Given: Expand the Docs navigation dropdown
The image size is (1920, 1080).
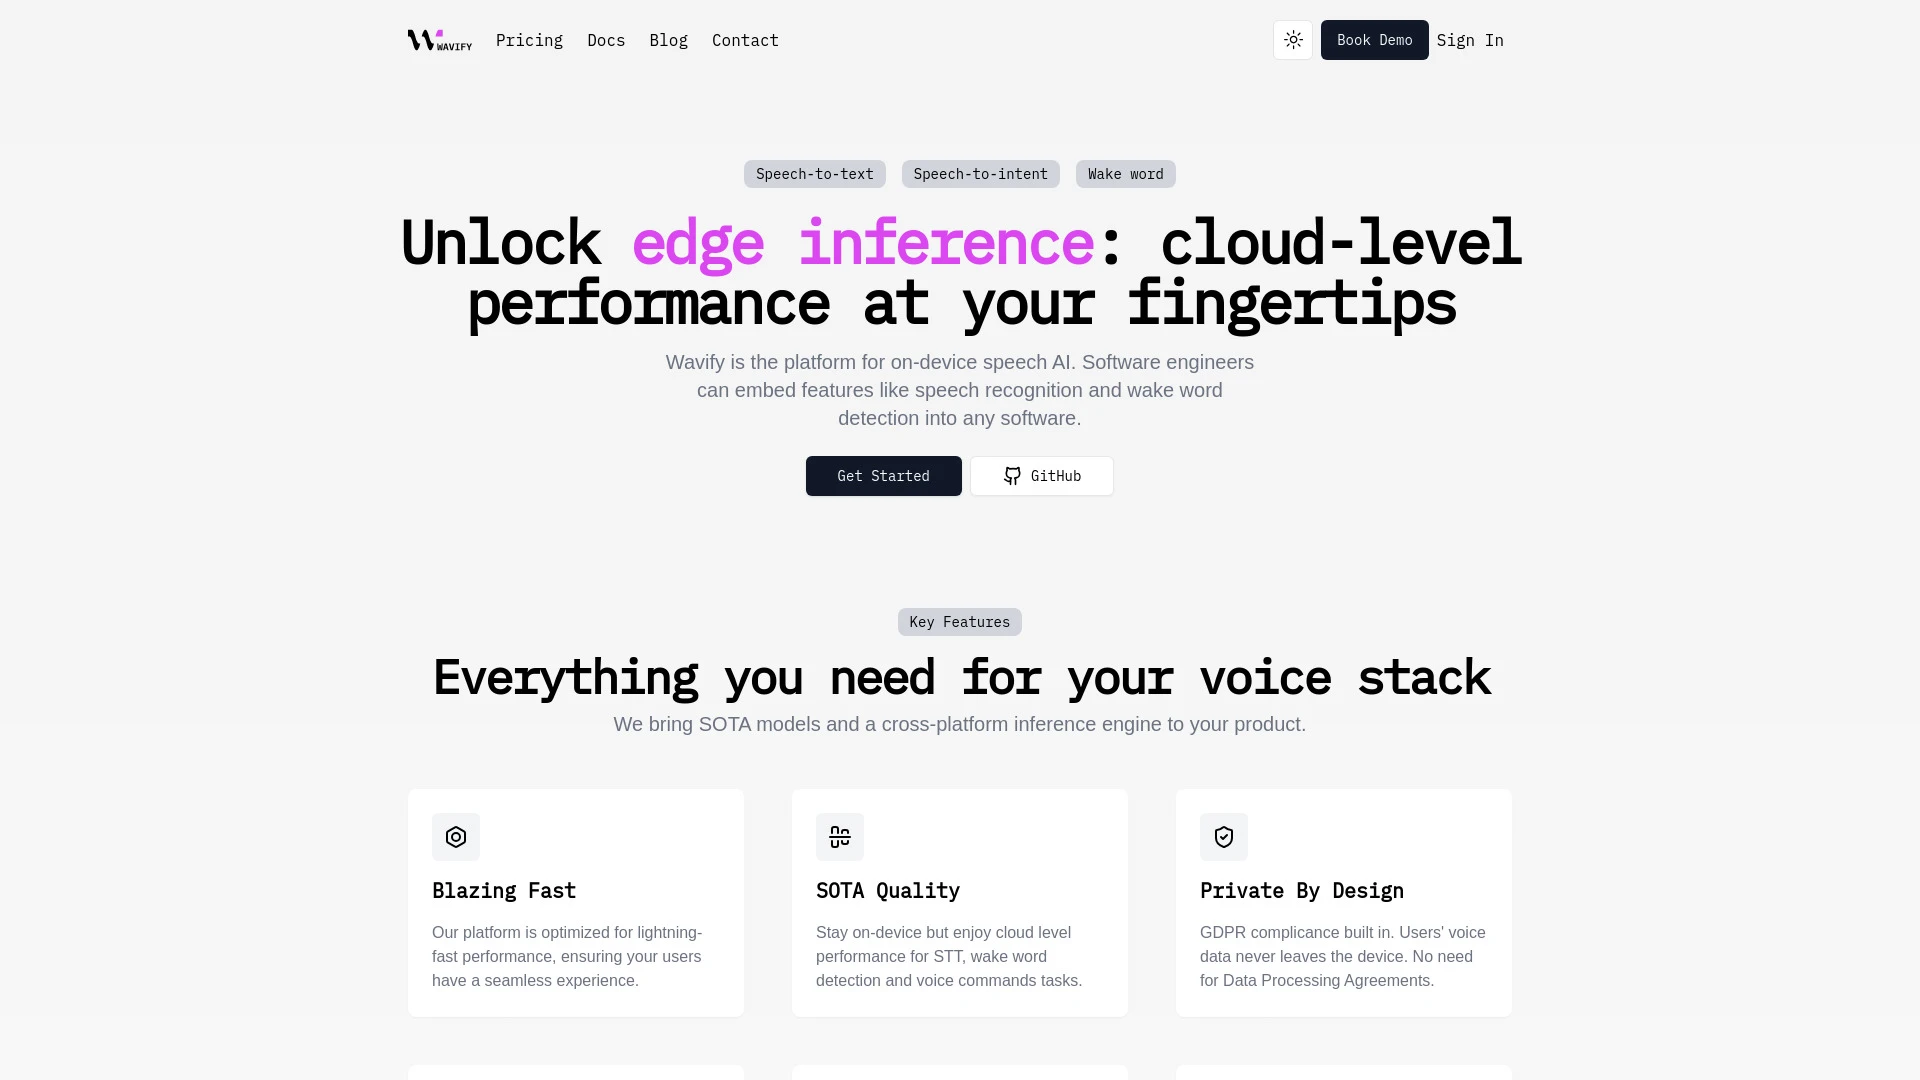Looking at the screenshot, I should pos(605,40).
